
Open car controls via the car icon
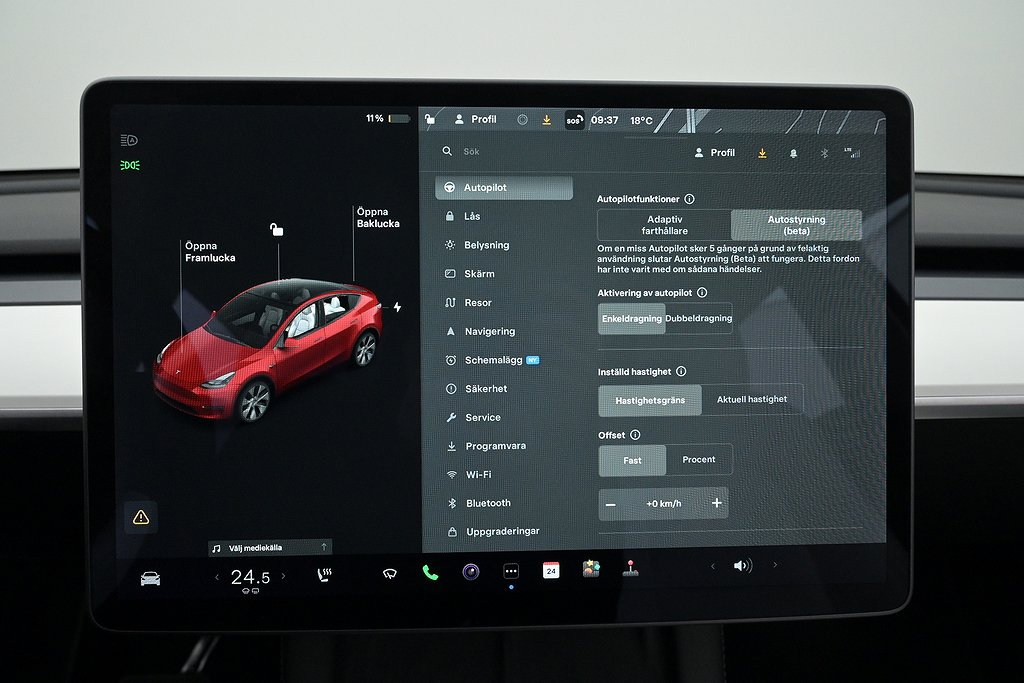pyautogui.click(x=150, y=579)
